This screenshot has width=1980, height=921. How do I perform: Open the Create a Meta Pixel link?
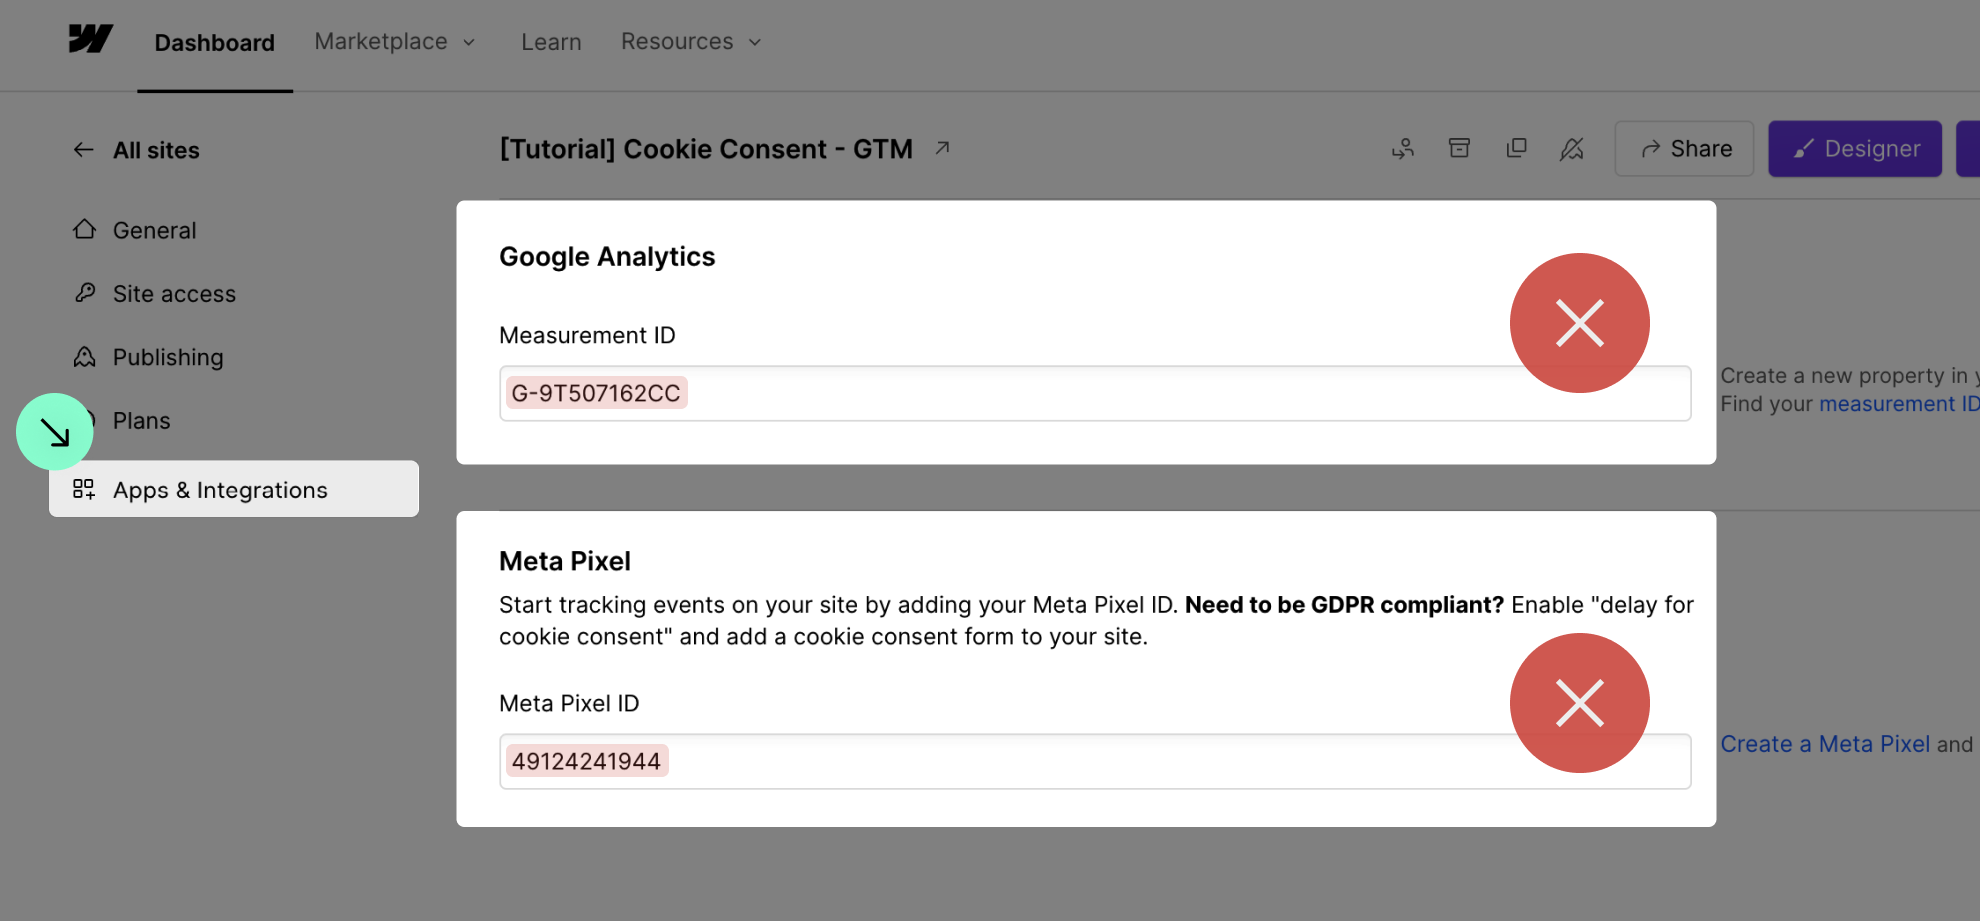(1825, 744)
